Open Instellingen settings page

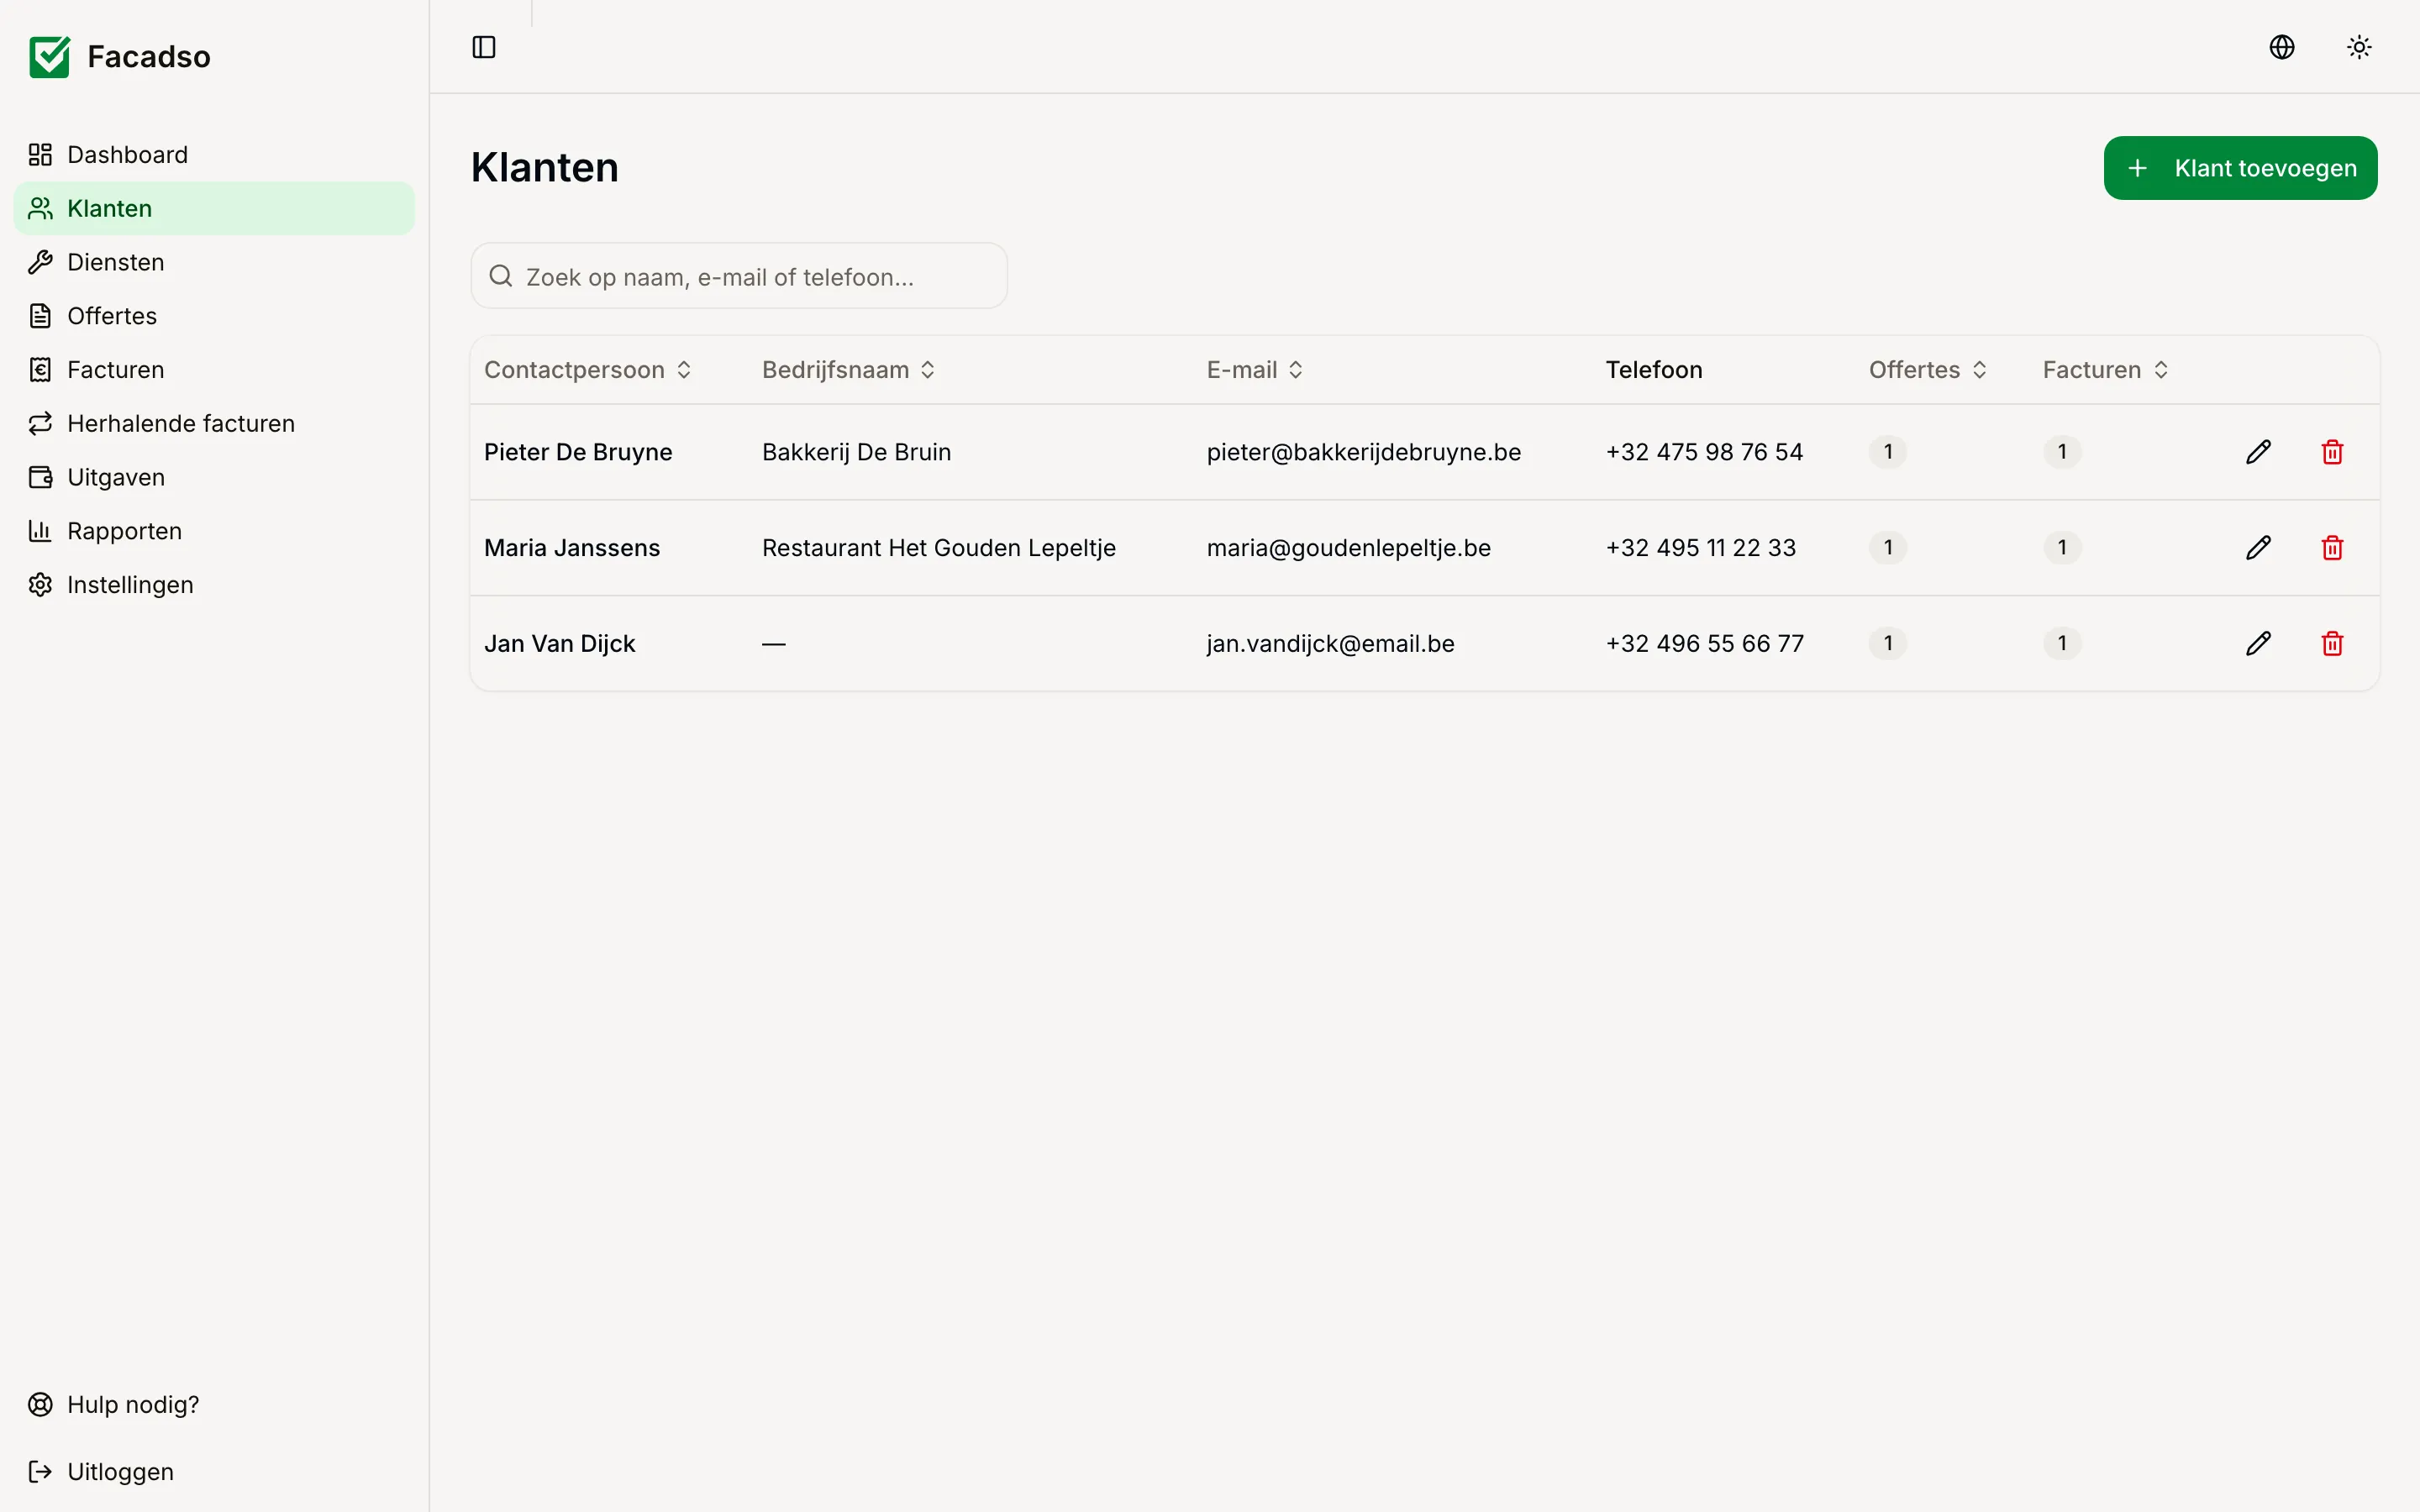click(x=214, y=585)
